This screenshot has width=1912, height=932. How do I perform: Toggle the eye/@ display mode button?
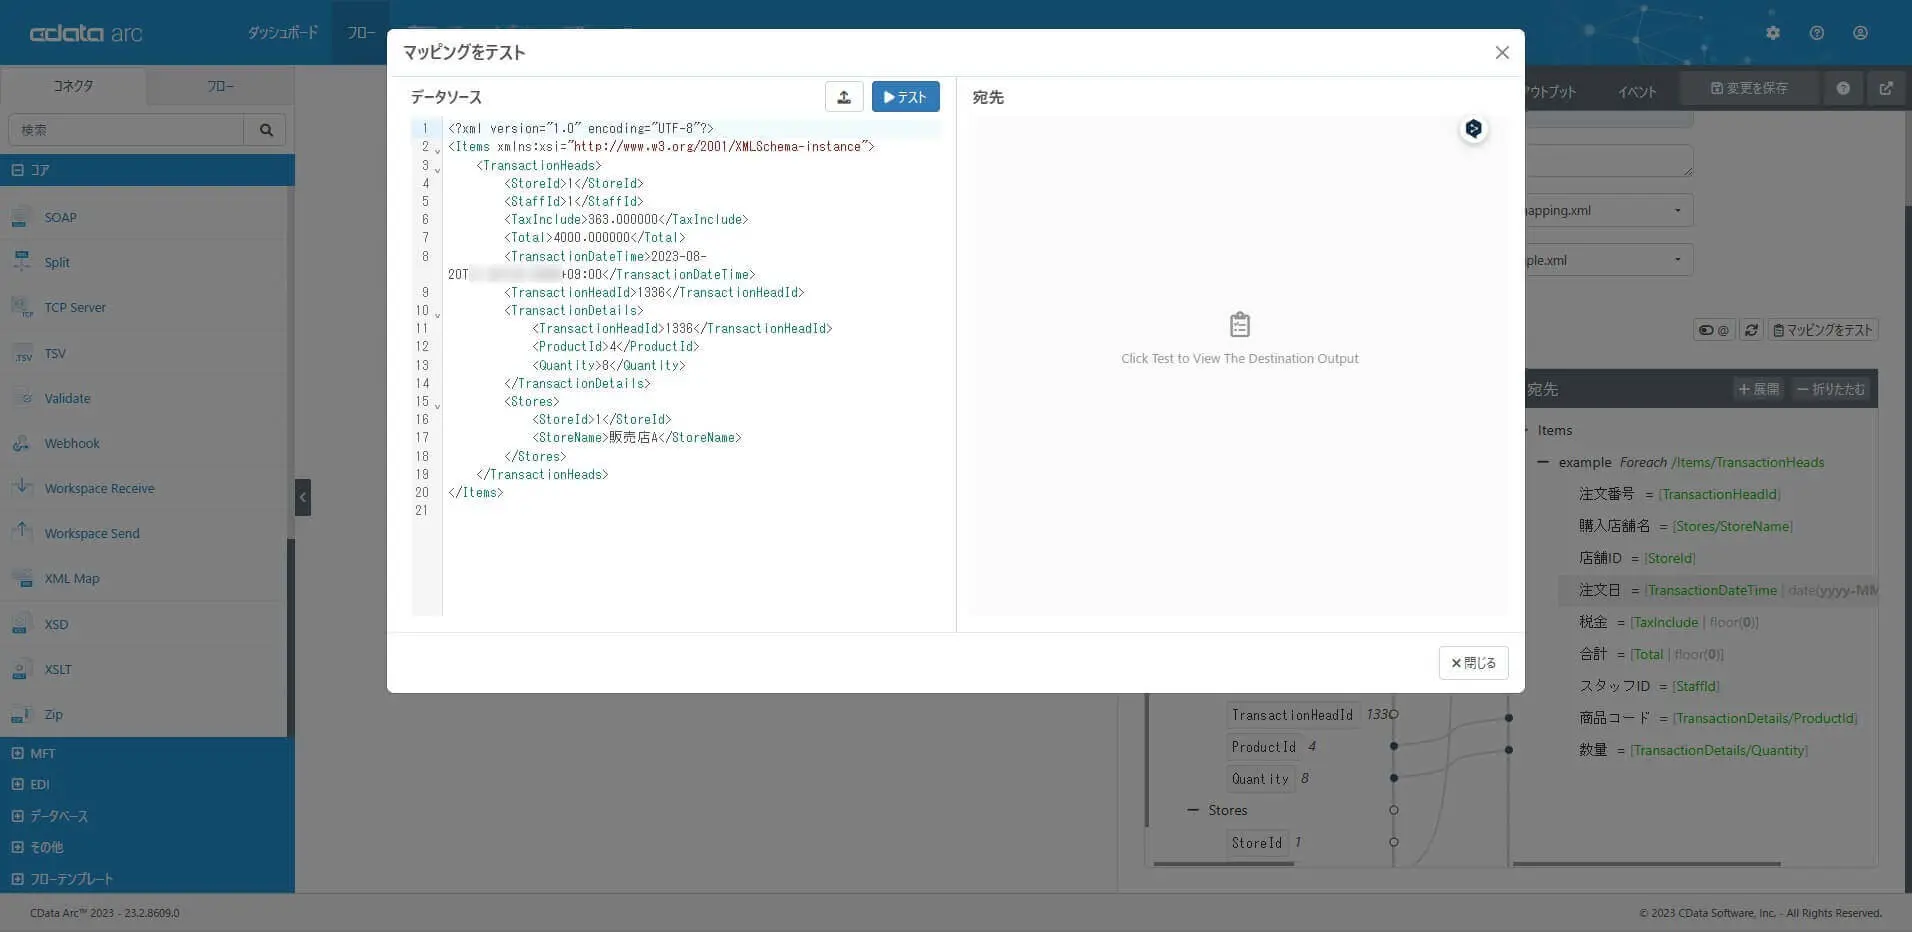click(x=1714, y=329)
